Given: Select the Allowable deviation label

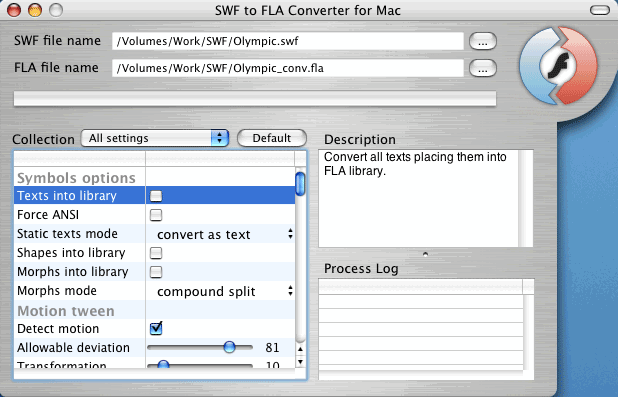Looking at the screenshot, I should click(x=73, y=347).
